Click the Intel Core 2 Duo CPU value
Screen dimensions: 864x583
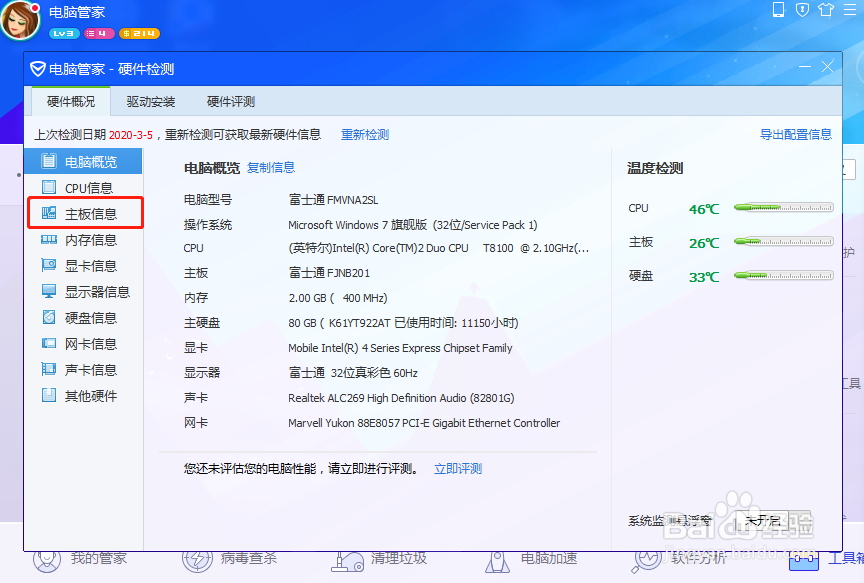[x=439, y=248]
